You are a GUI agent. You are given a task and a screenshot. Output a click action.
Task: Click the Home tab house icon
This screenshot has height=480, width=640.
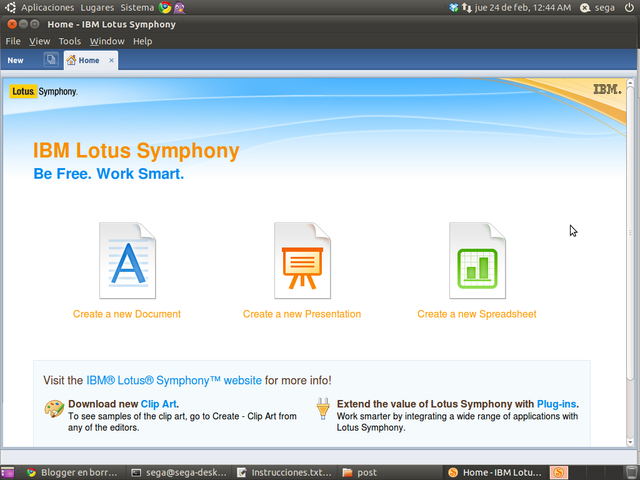(71, 60)
